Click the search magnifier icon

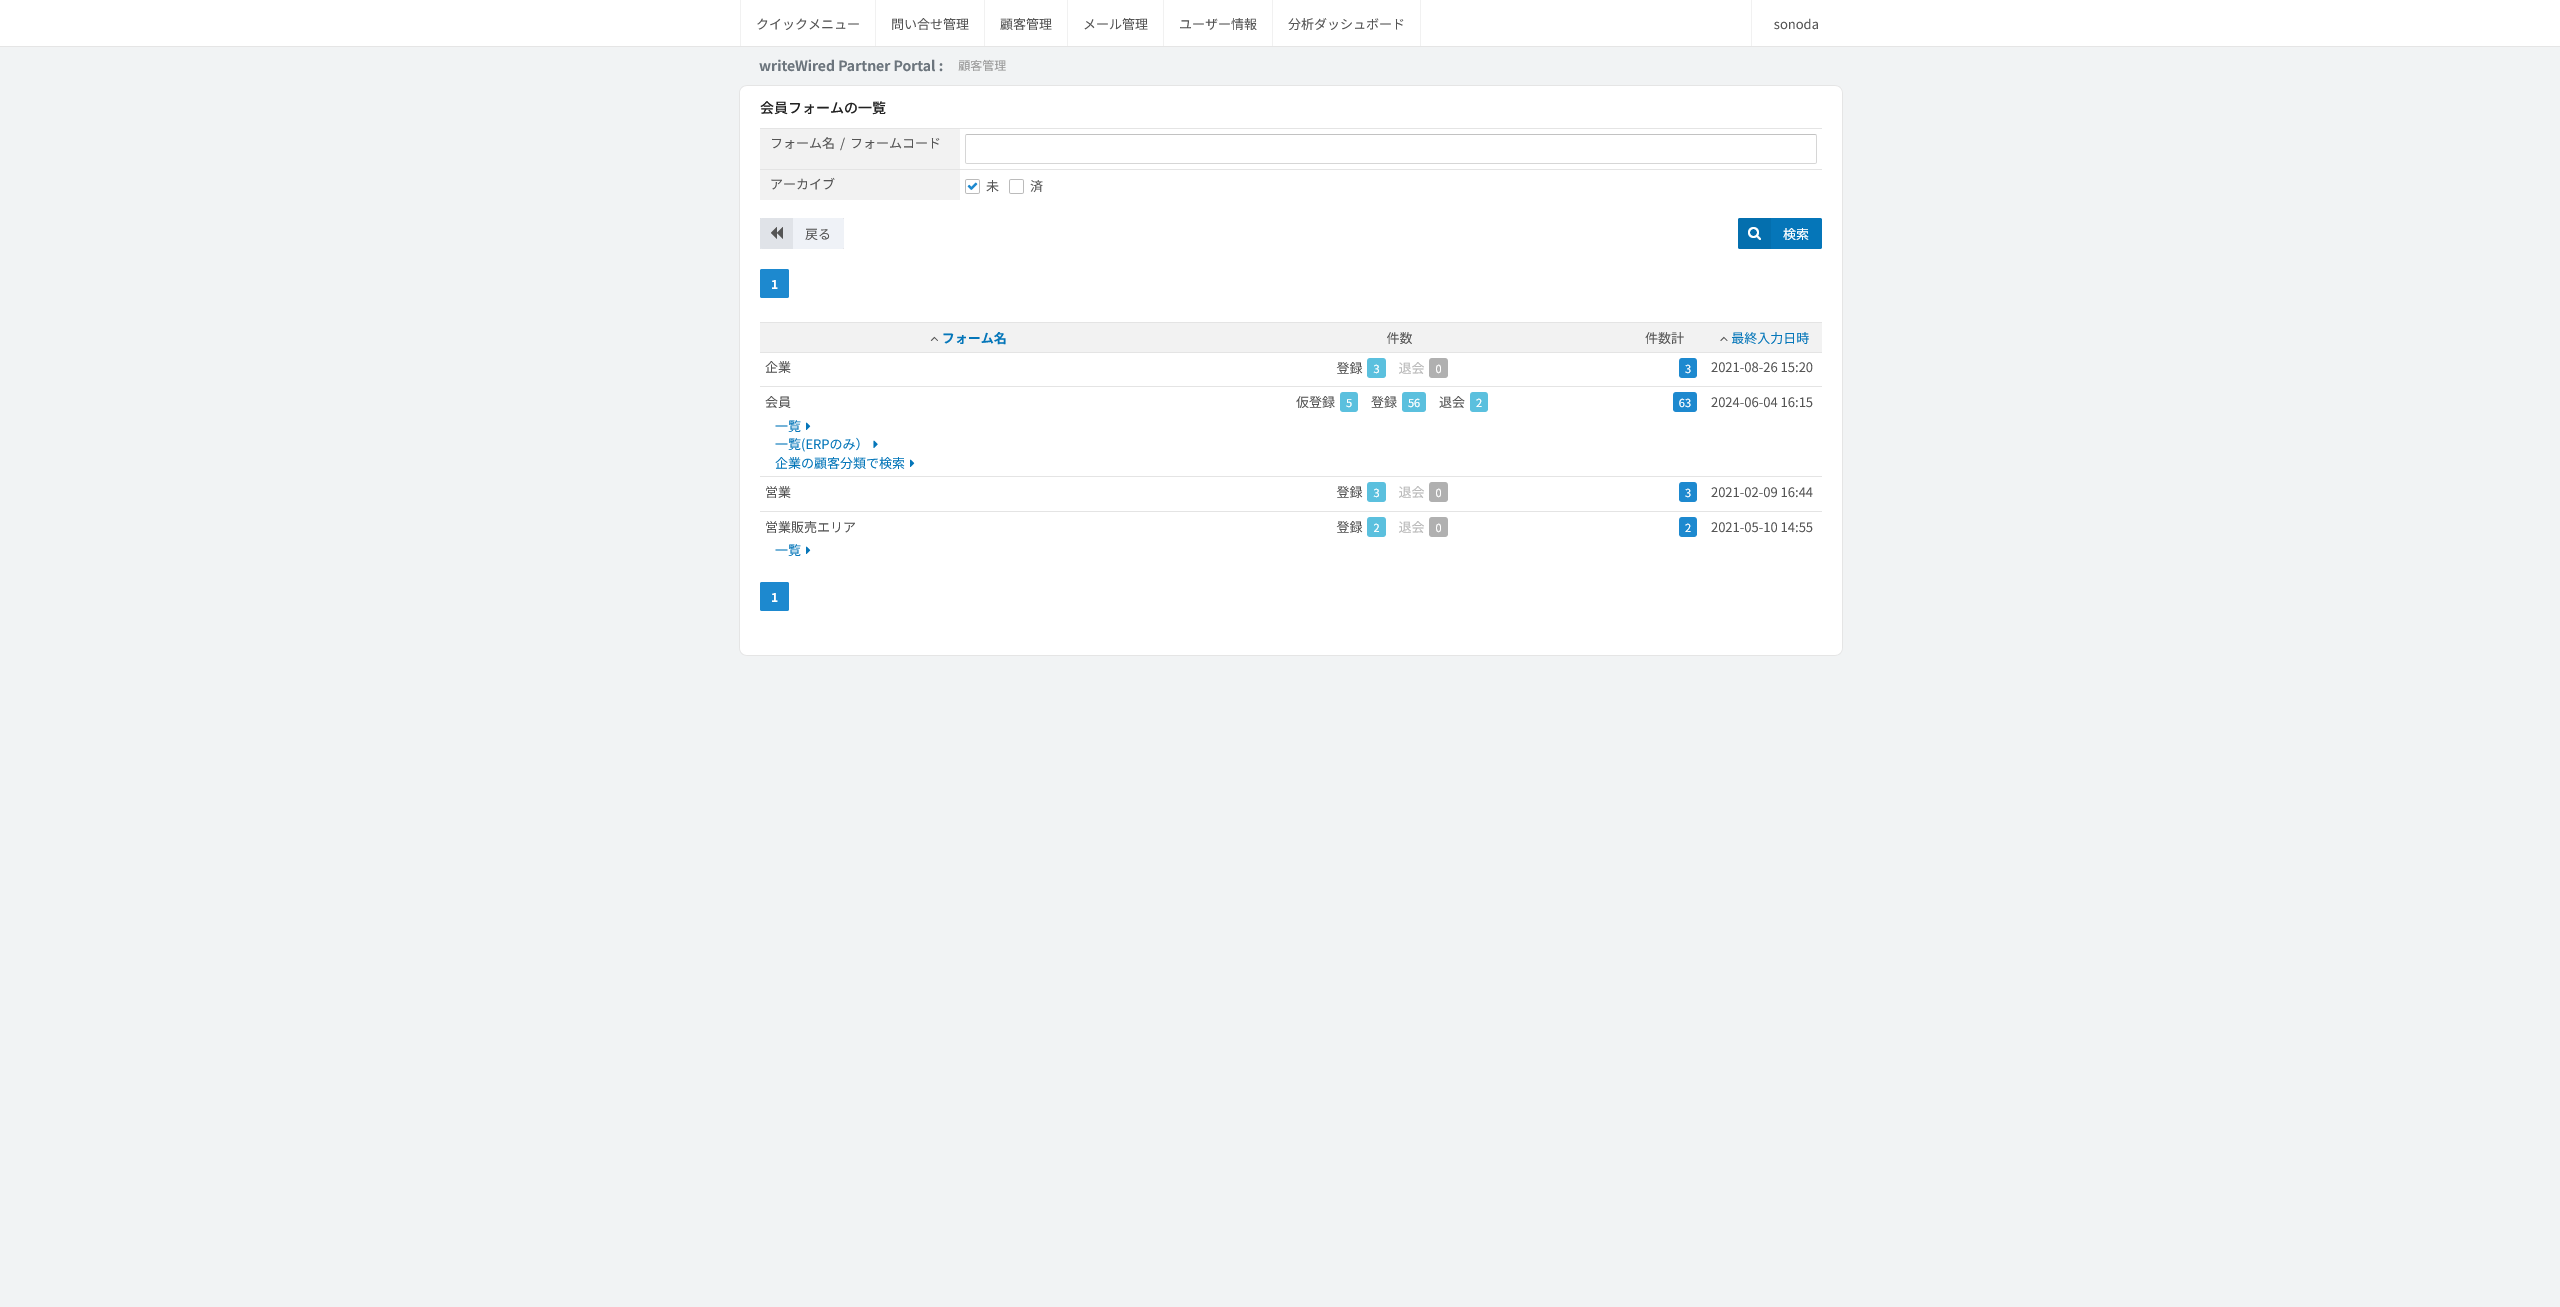[x=1754, y=233]
